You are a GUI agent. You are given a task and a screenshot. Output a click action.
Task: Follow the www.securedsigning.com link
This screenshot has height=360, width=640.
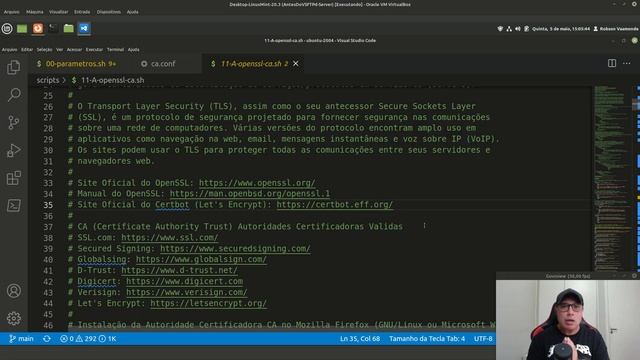tap(235, 248)
